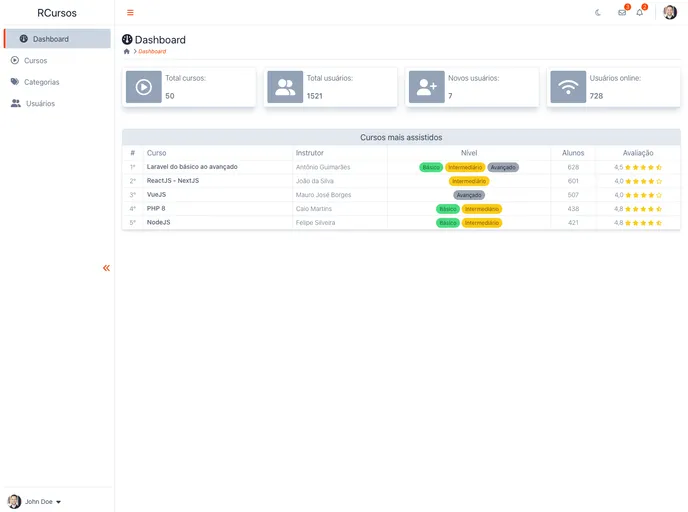Click the Total usuários value 1521
Viewport: 688px width, 512px height.
pos(315,96)
